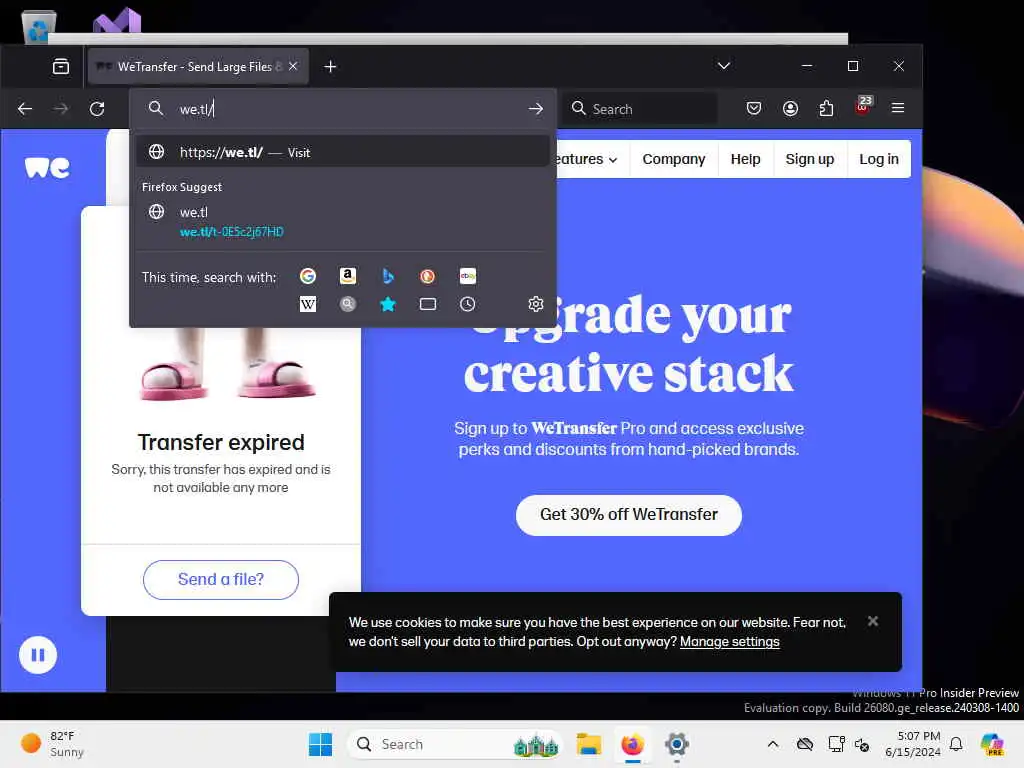Open Settings gear on taskbar
This screenshot has width=1024, height=768.
(677, 744)
